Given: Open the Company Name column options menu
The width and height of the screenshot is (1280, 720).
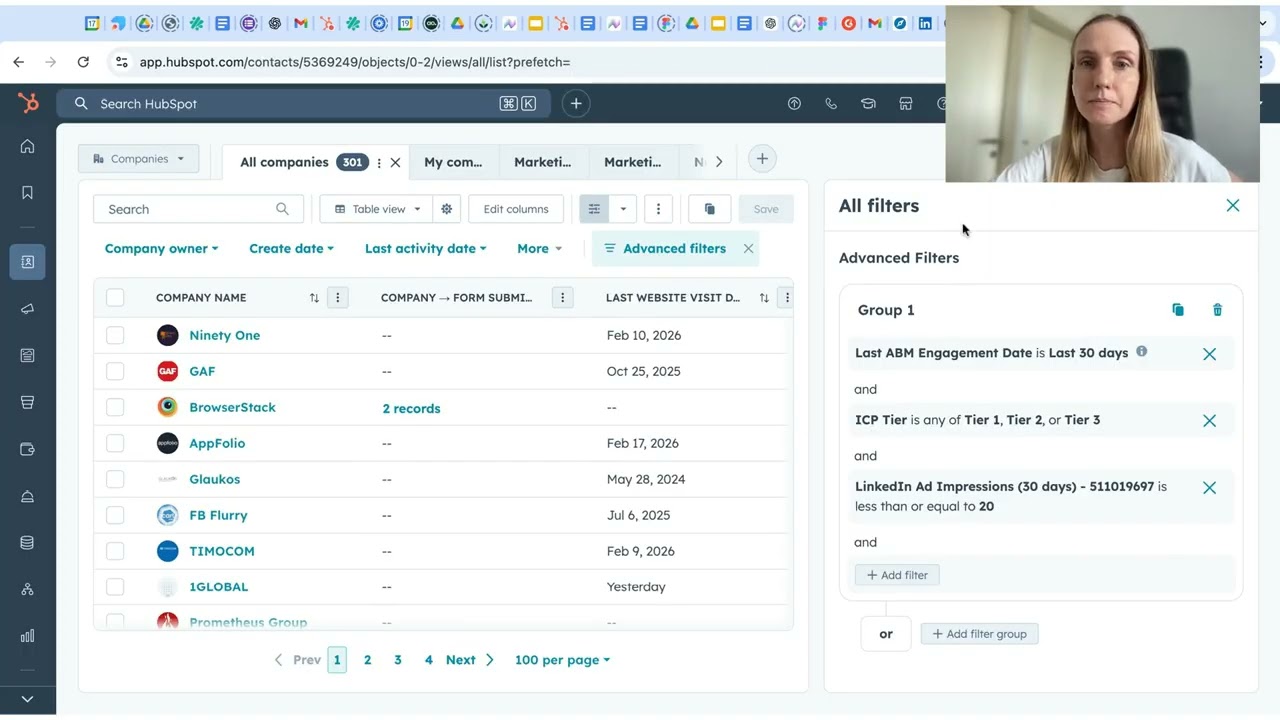Looking at the screenshot, I should click(338, 298).
